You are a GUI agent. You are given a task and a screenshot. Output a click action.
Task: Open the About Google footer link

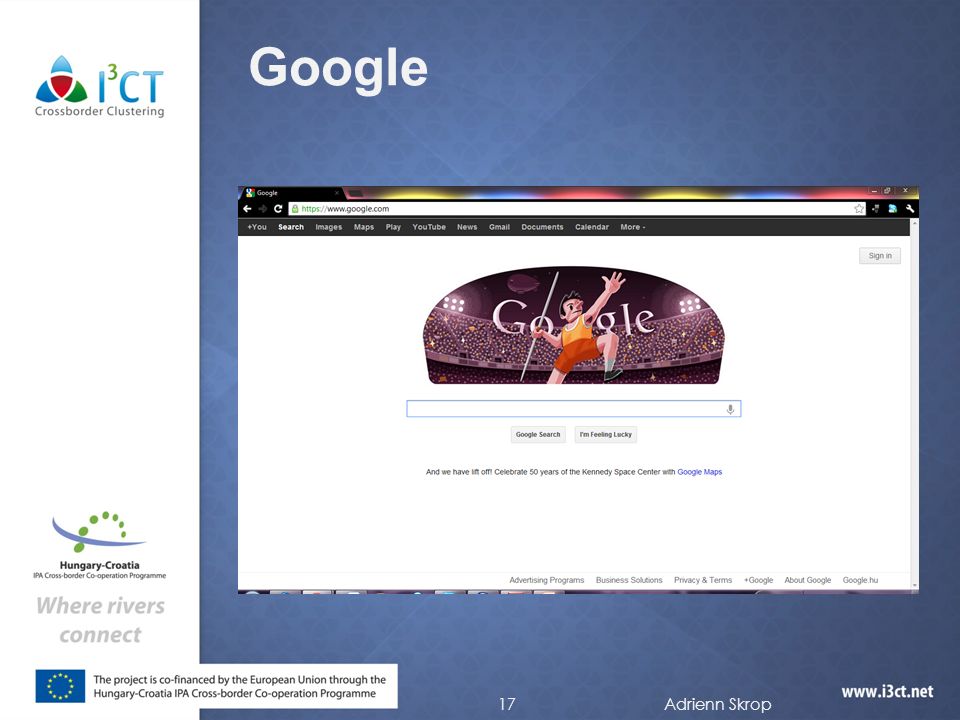tap(808, 580)
